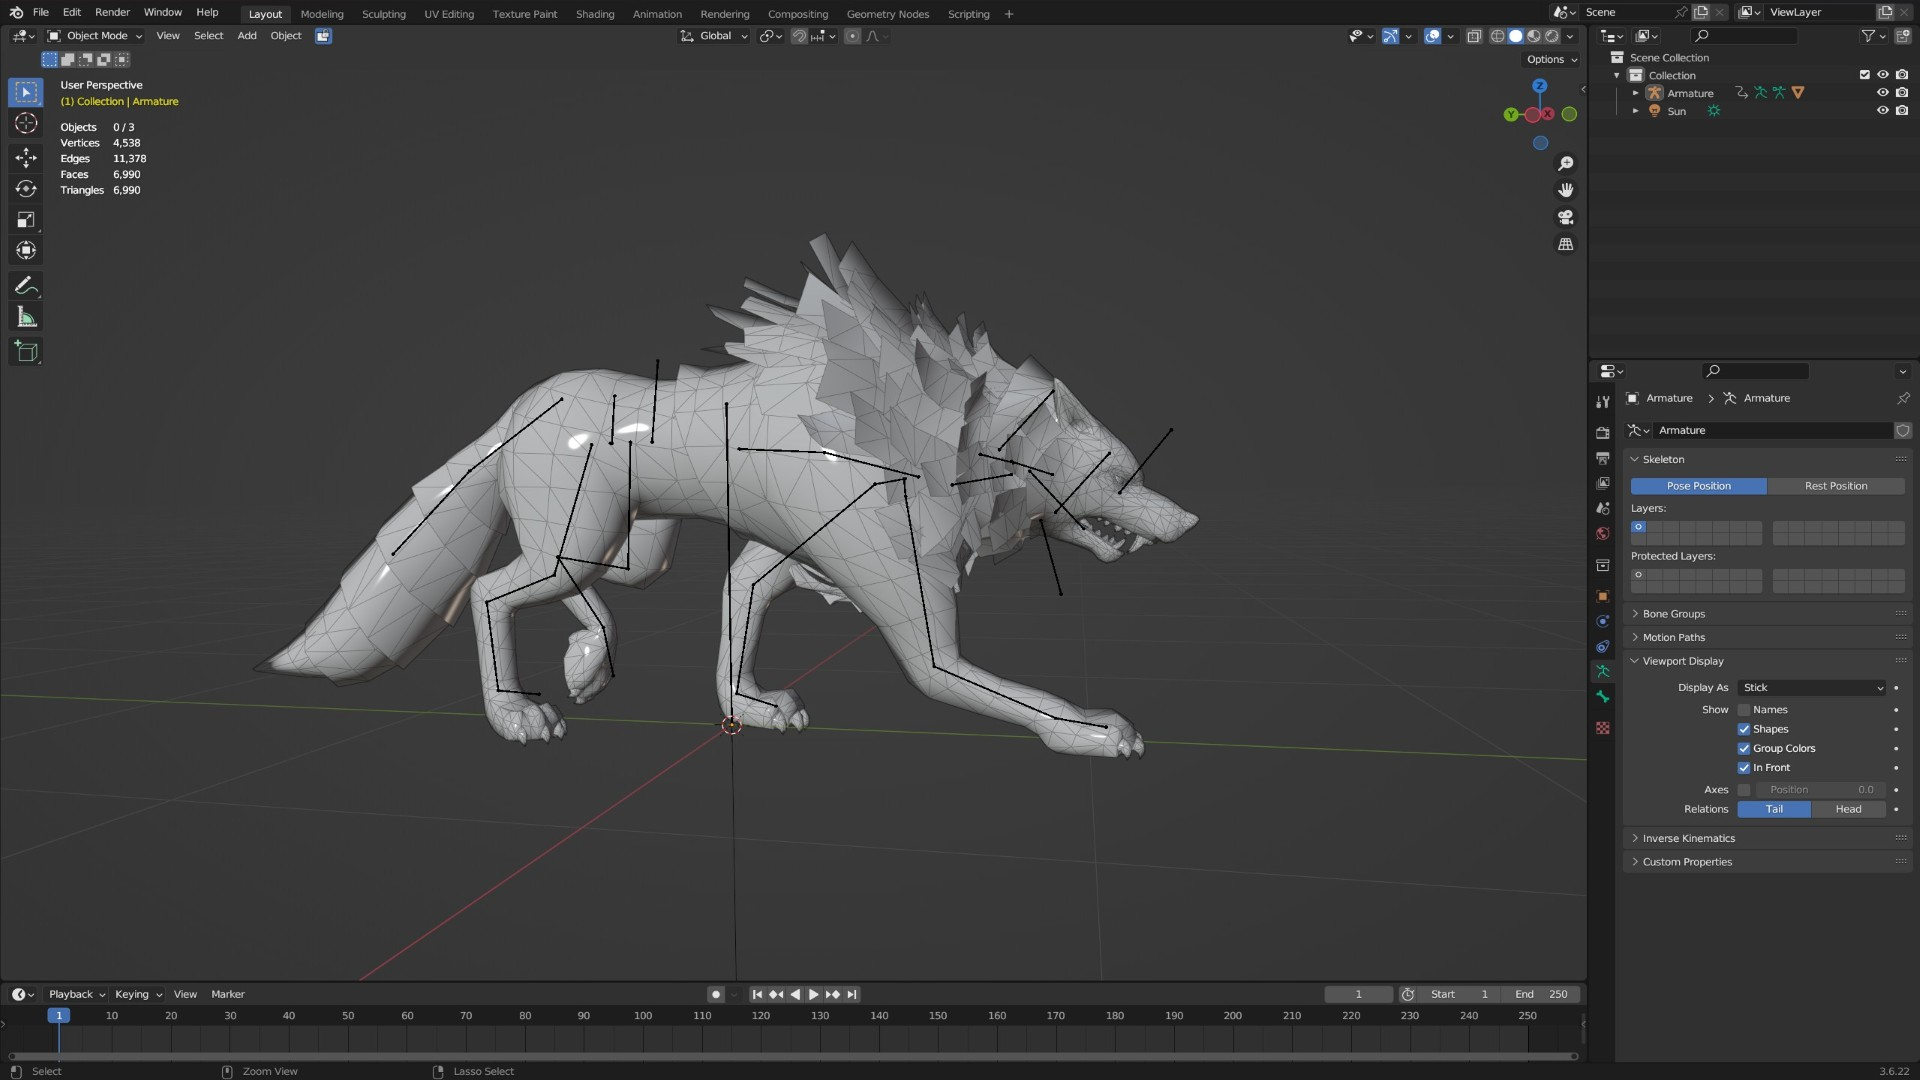Open the Texture properties tab
Viewport: 1920px width, 1080px height.
point(1603,728)
